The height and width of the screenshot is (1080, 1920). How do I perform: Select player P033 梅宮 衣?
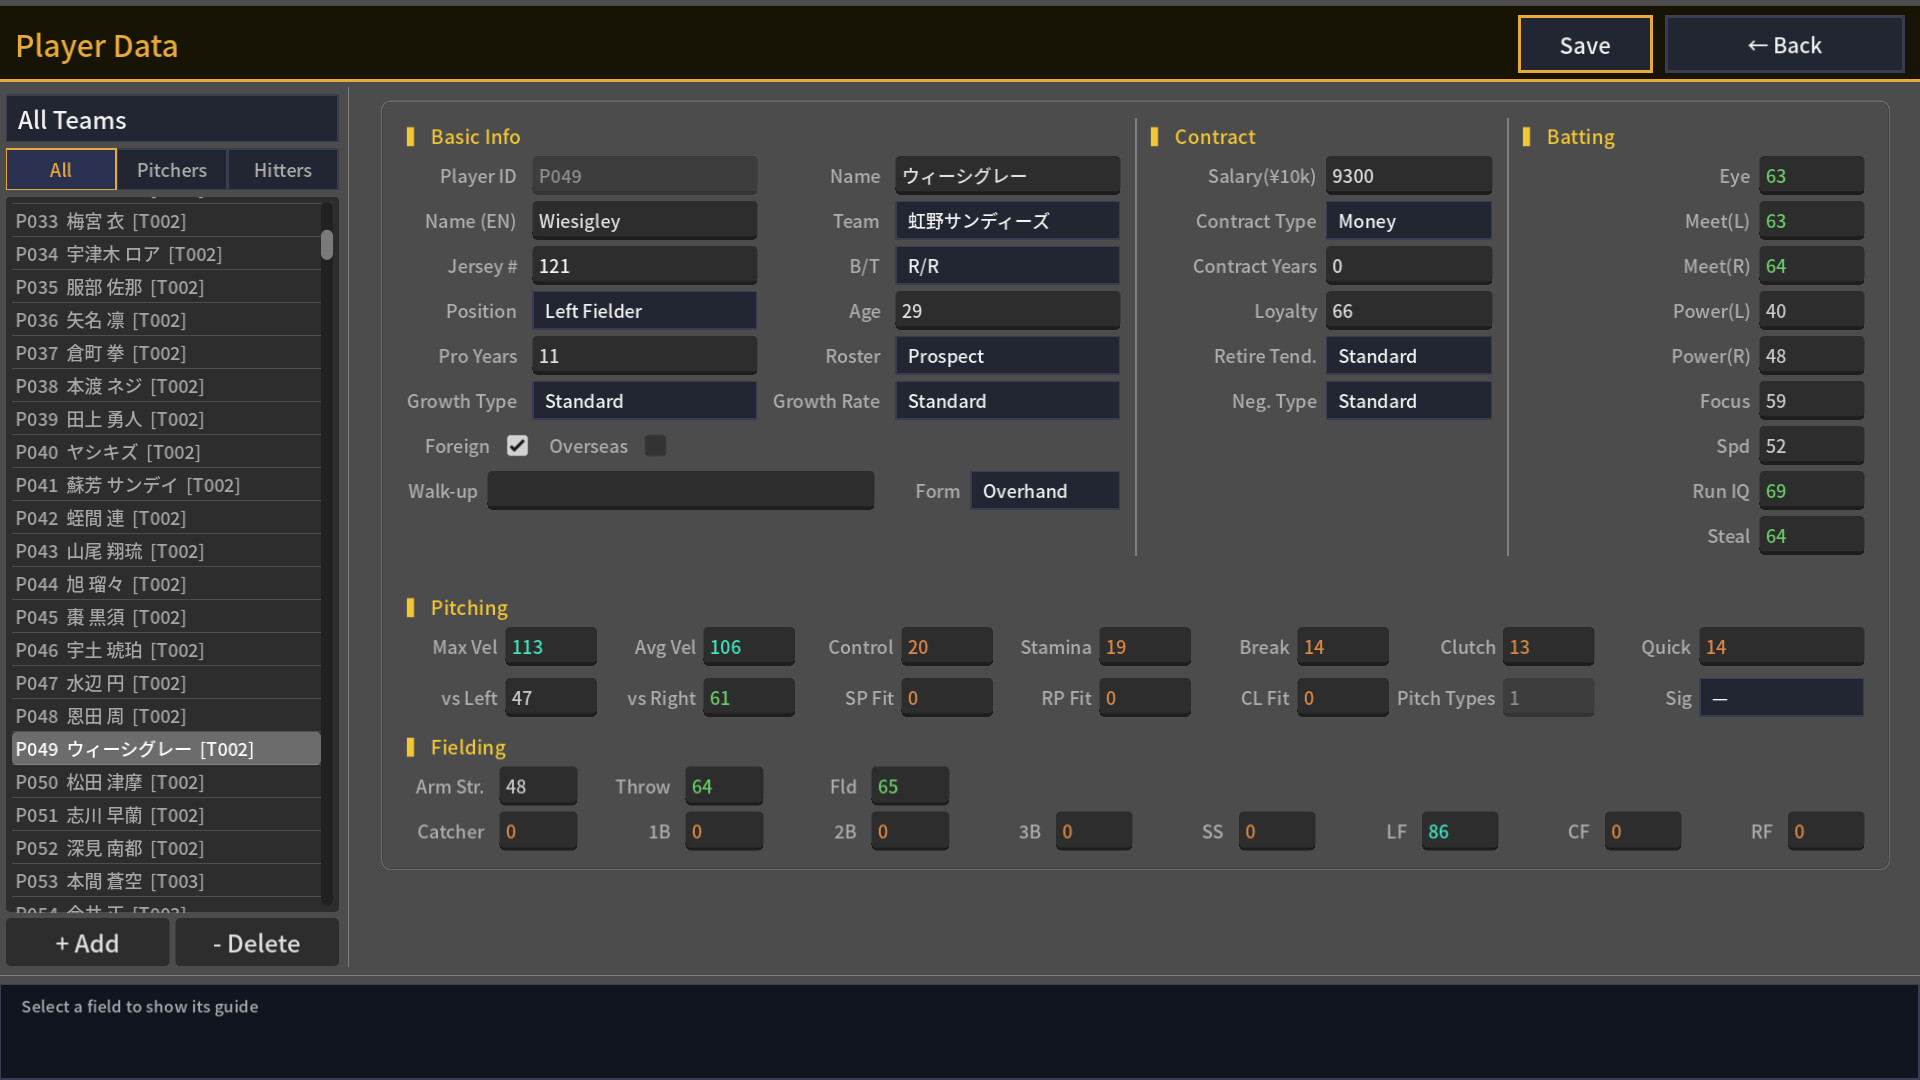pyautogui.click(x=166, y=221)
